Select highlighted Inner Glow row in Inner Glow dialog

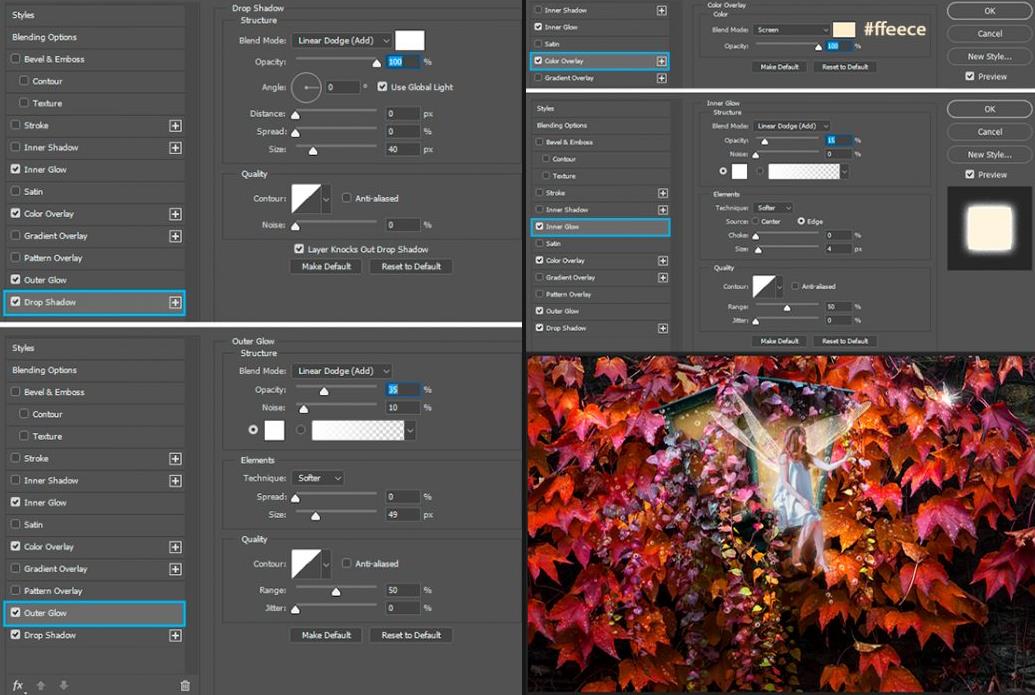coord(601,227)
